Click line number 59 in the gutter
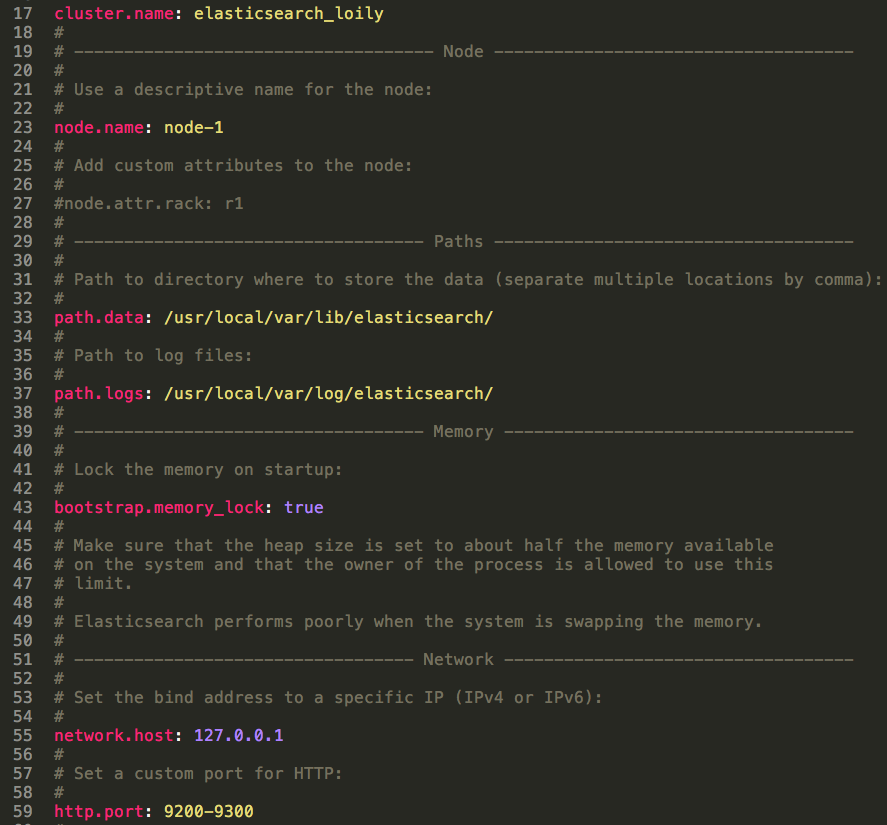The image size is (887, 825). pos(23,811)
